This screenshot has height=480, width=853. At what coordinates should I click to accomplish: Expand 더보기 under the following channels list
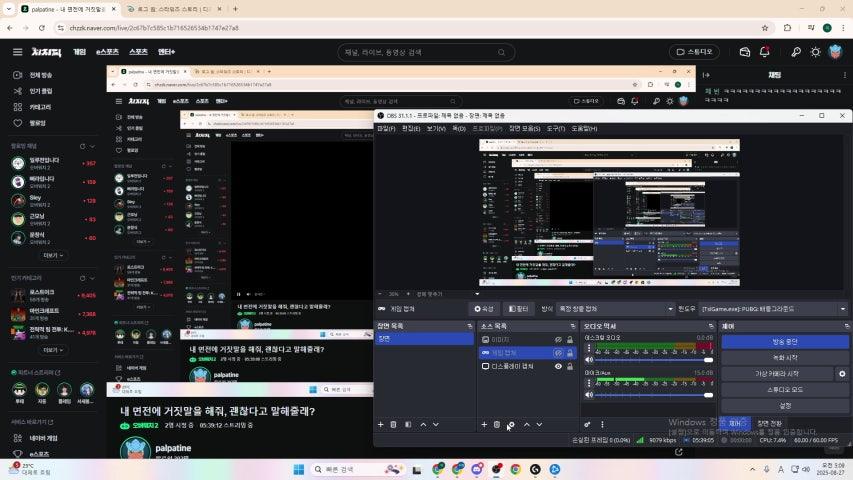(53, 255)
